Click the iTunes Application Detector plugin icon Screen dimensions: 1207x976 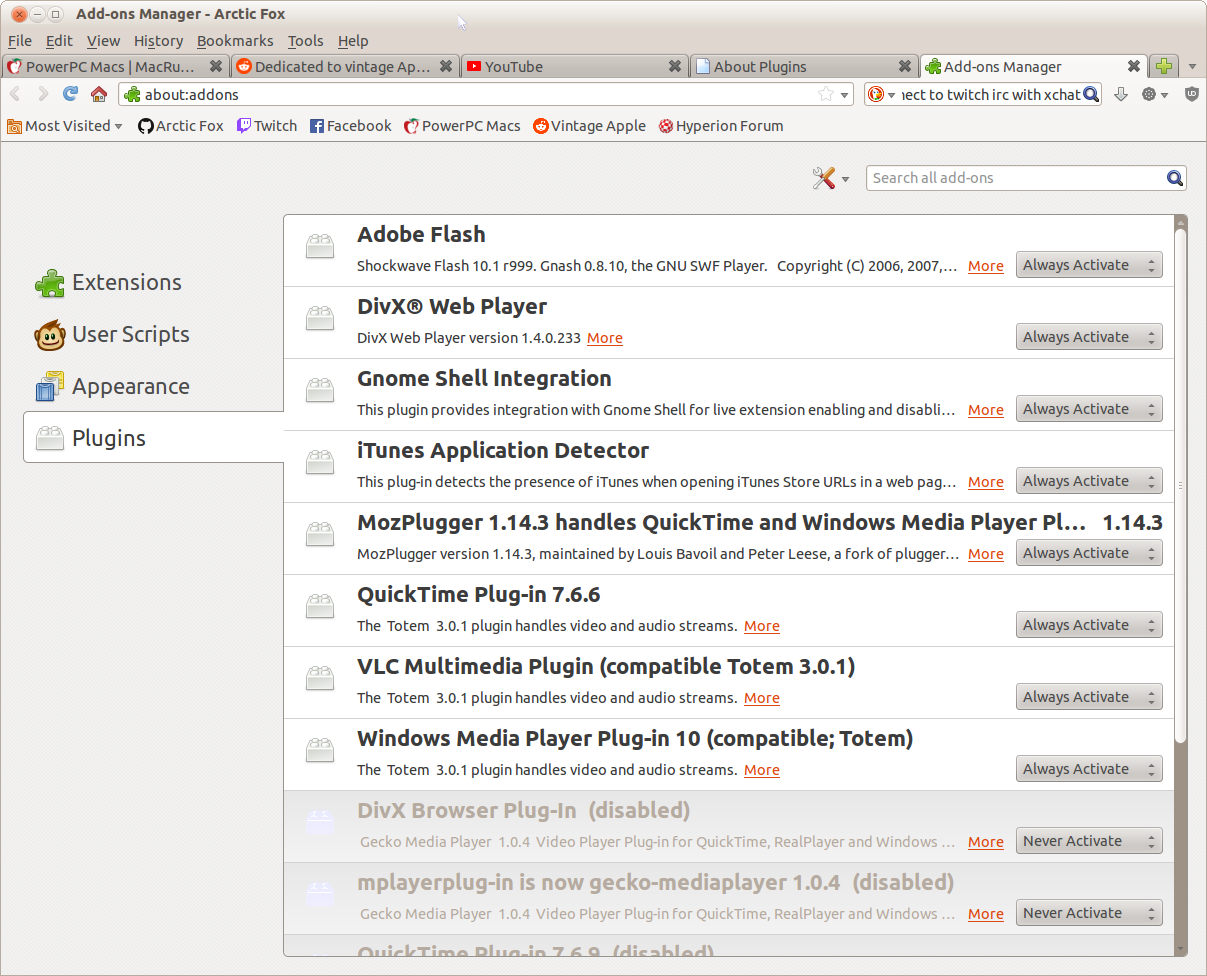click(x=320, y=462)
